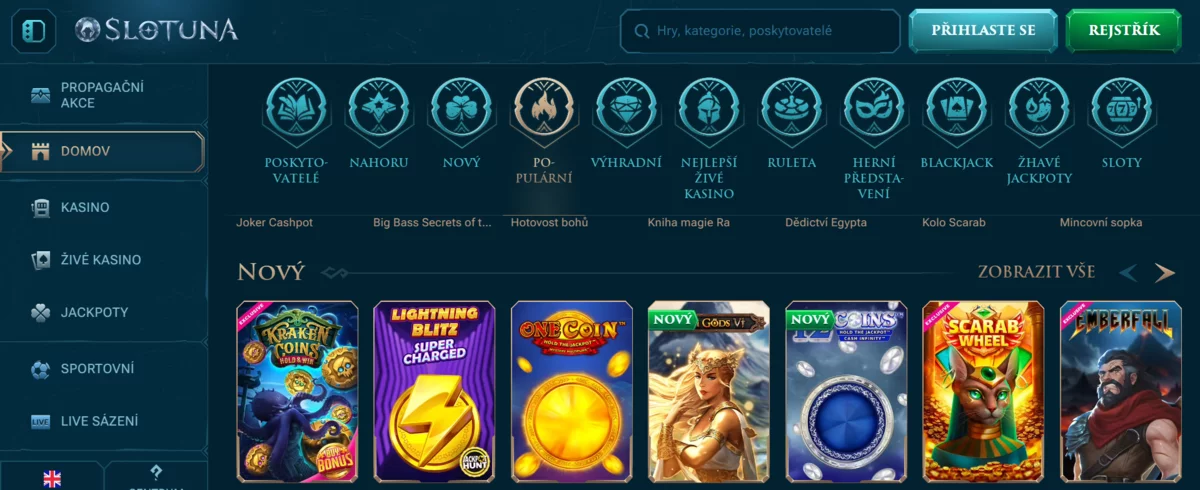The width and height of the screenshot is (1200, 490).
Task: Focus the game search input field
Action: click(x=760, y=31)
